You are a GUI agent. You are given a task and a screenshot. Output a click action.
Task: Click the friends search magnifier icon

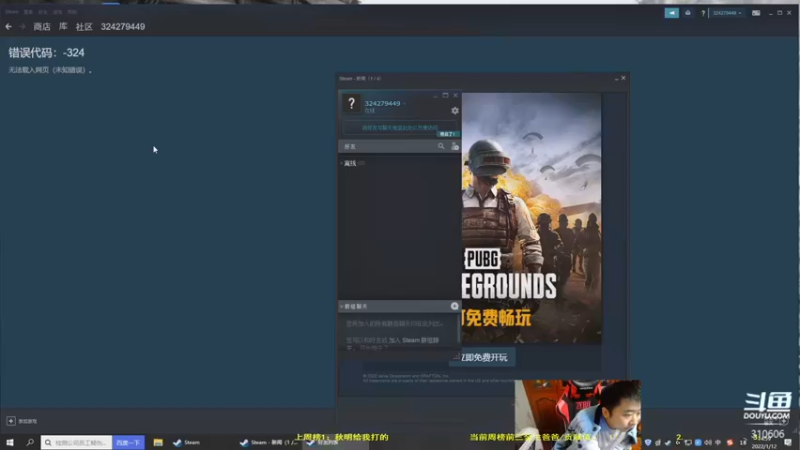(x=441, y=146)
